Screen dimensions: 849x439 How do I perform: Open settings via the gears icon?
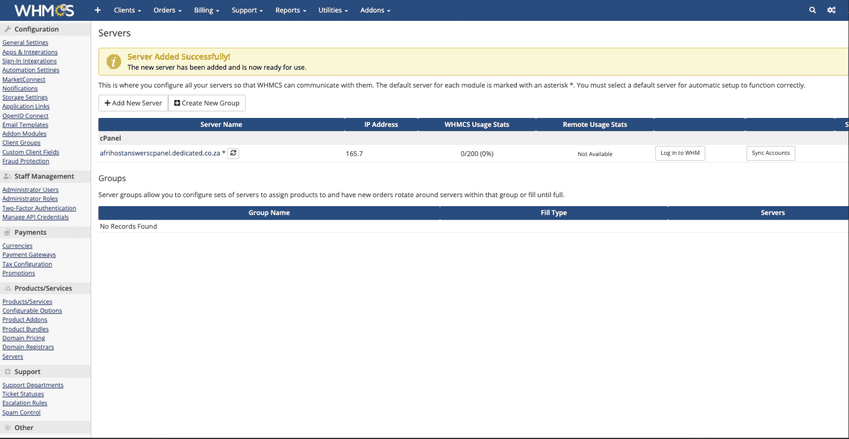(x=831, y=10)
